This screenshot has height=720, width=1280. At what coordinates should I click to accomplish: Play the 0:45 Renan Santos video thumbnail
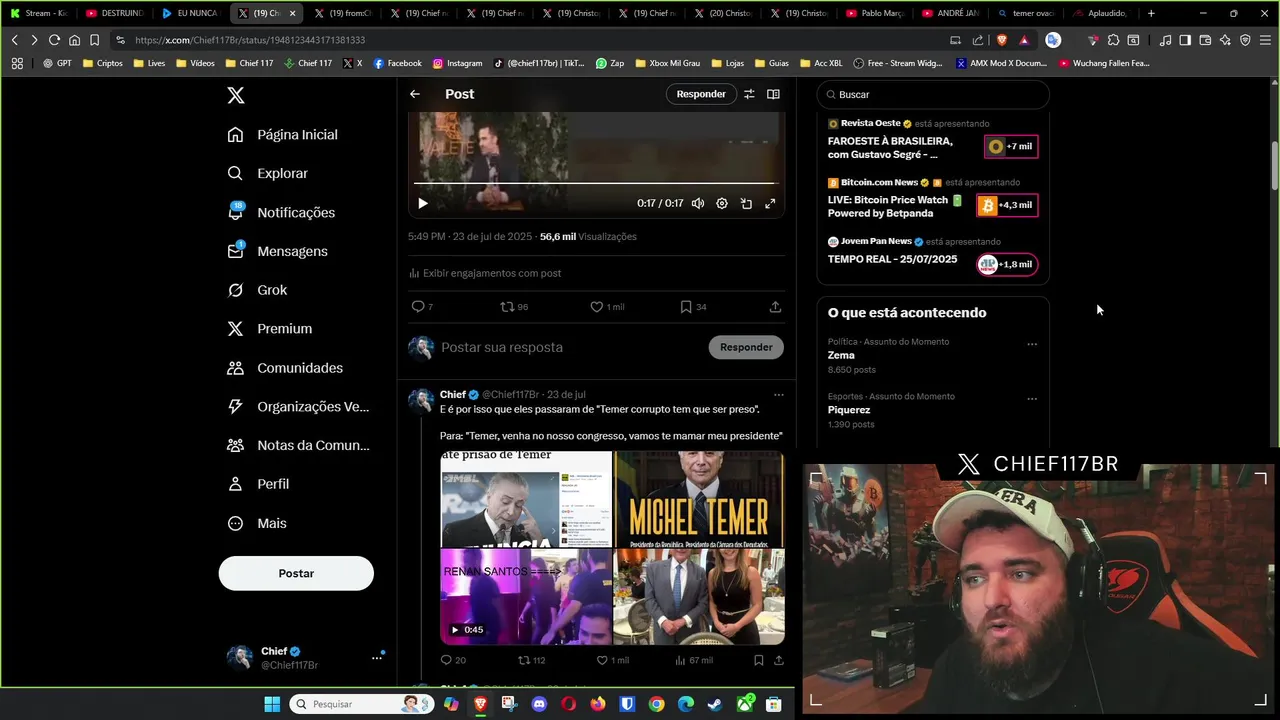tap(526, 597)
